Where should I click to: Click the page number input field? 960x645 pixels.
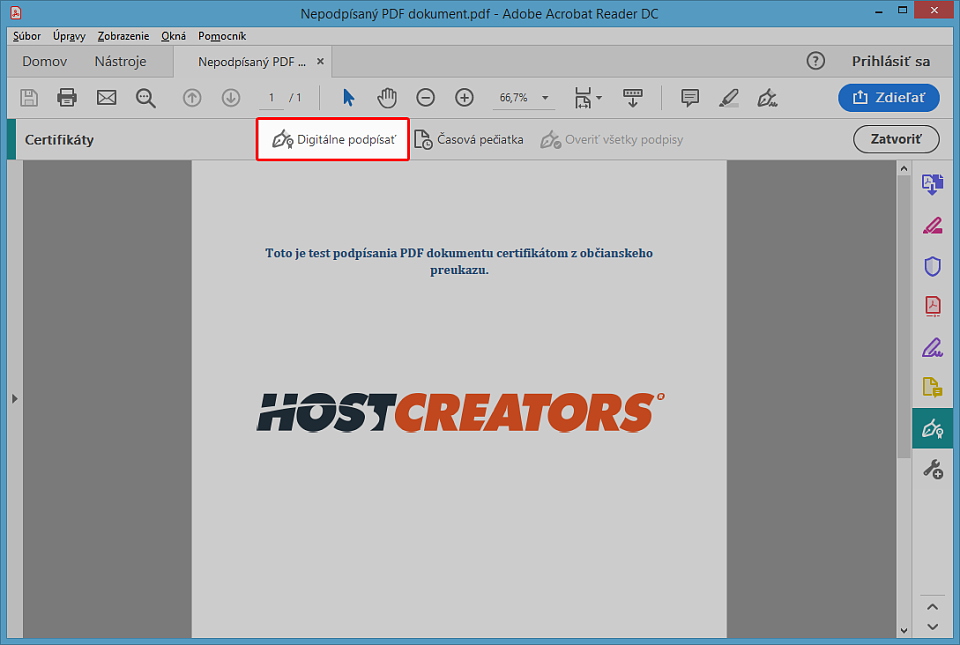click(x=271, y=97)
